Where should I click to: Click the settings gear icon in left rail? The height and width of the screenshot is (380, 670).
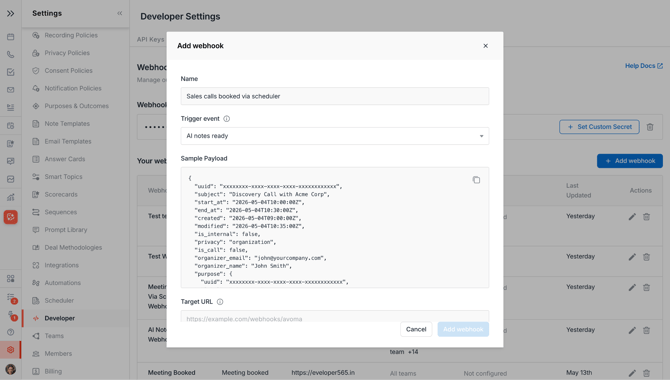point(11,350)
